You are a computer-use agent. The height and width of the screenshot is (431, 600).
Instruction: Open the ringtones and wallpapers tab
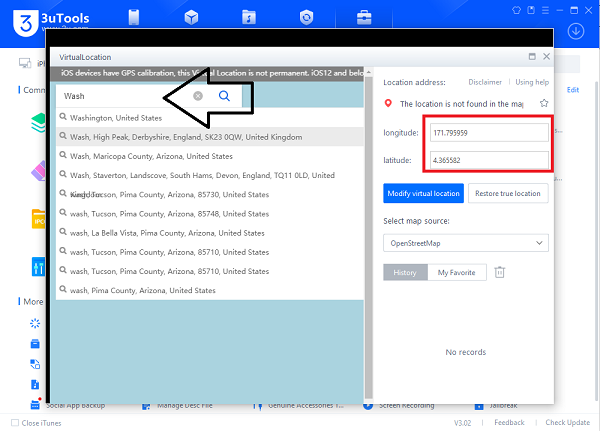click(x=249, y=17)
